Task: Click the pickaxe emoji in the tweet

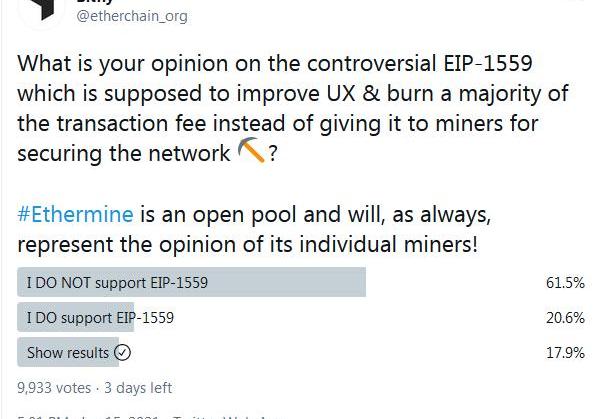Action: click(x=251, y=150)
